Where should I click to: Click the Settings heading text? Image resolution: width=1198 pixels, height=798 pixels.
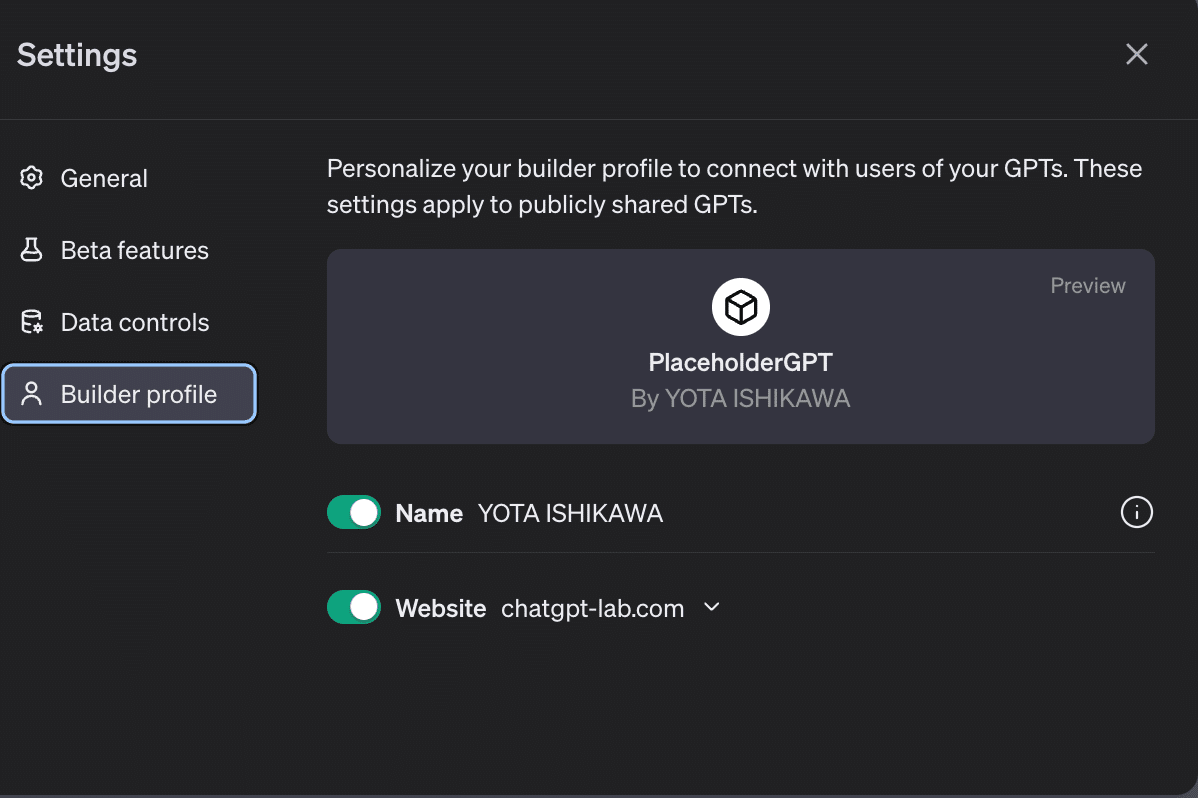click(77, 55)
